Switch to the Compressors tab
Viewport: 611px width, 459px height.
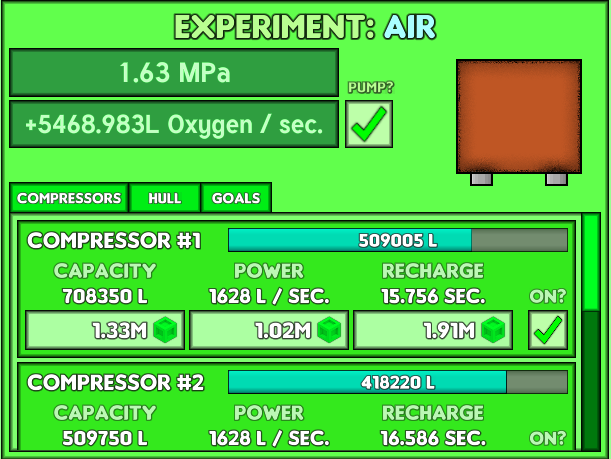point(69,198)
